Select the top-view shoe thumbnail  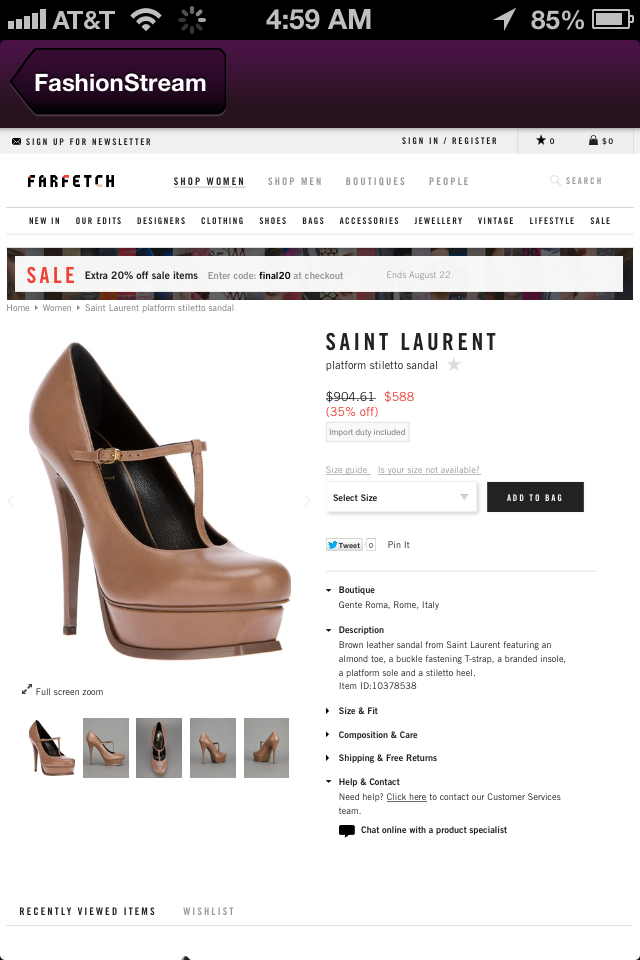coord(159,748)
